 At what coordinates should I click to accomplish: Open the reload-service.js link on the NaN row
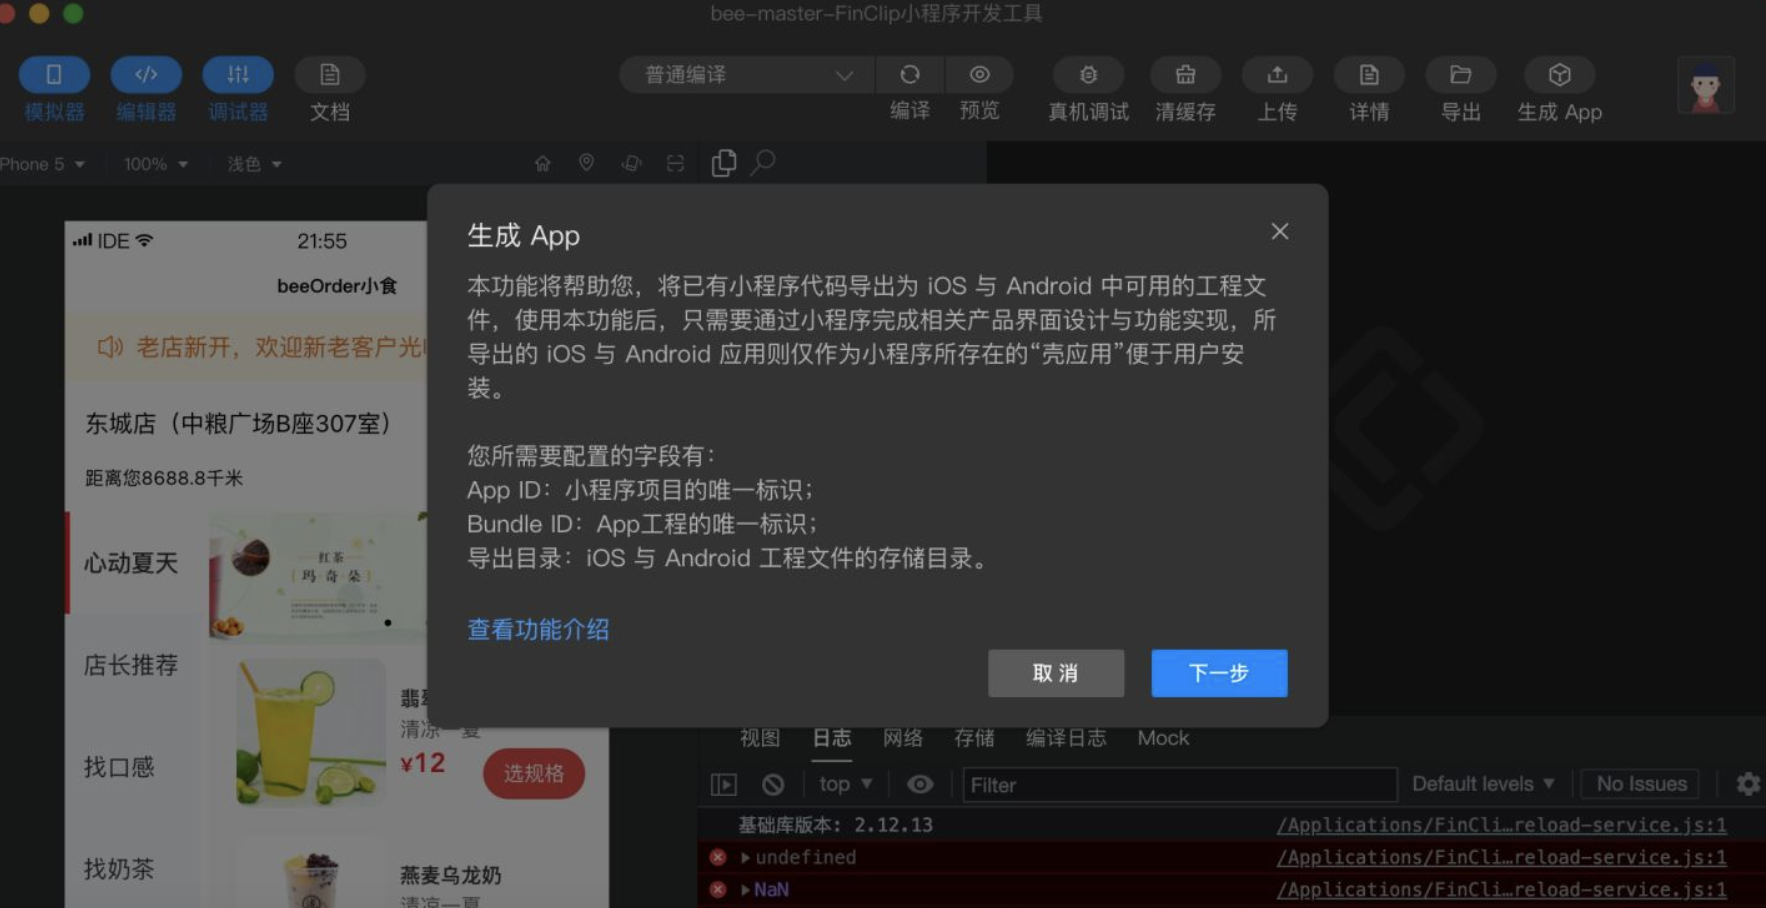tap(1501, 889)
